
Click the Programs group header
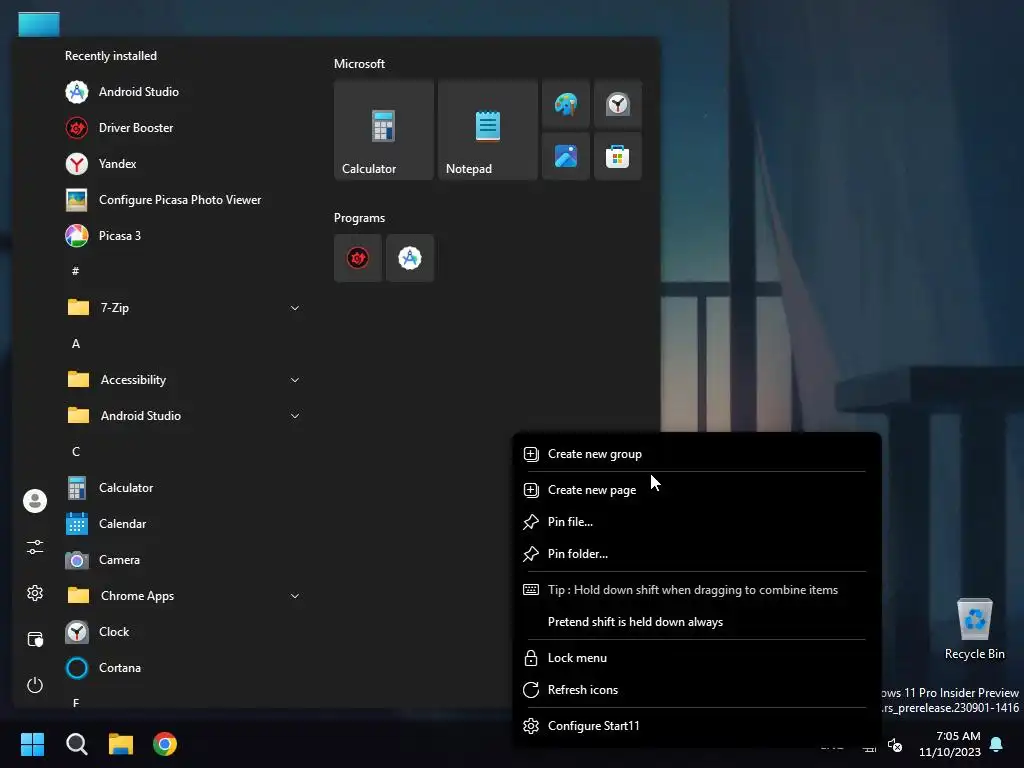pyautogui.click(x=359, y=218)
